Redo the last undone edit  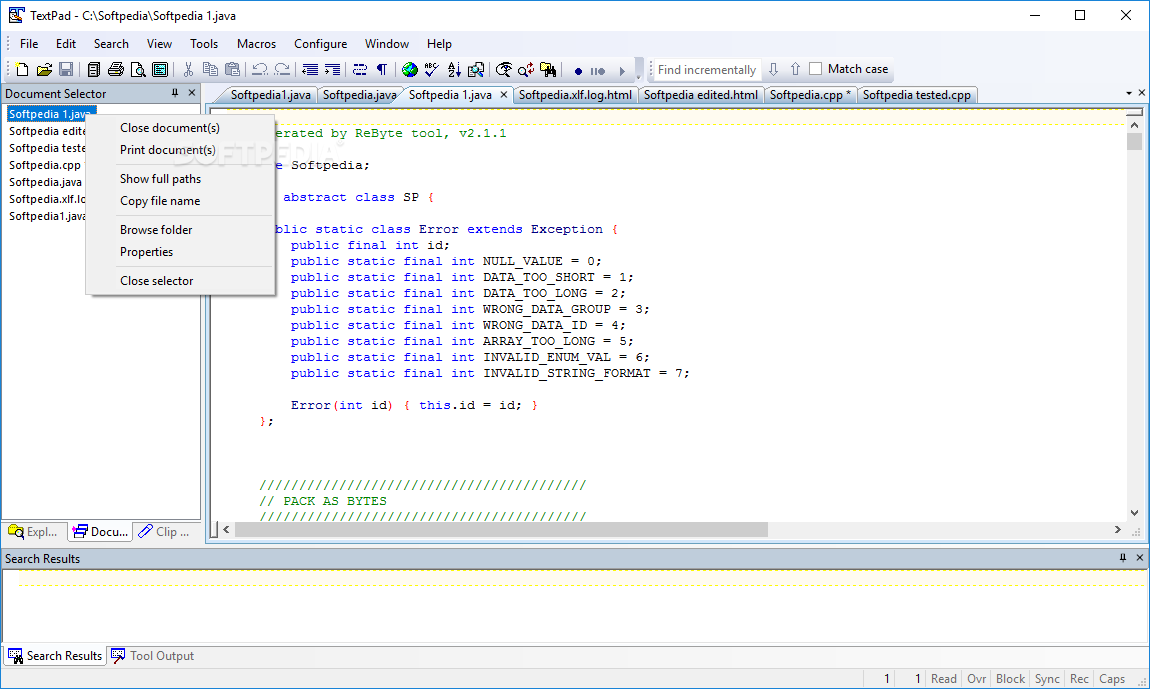pos(282,70)
